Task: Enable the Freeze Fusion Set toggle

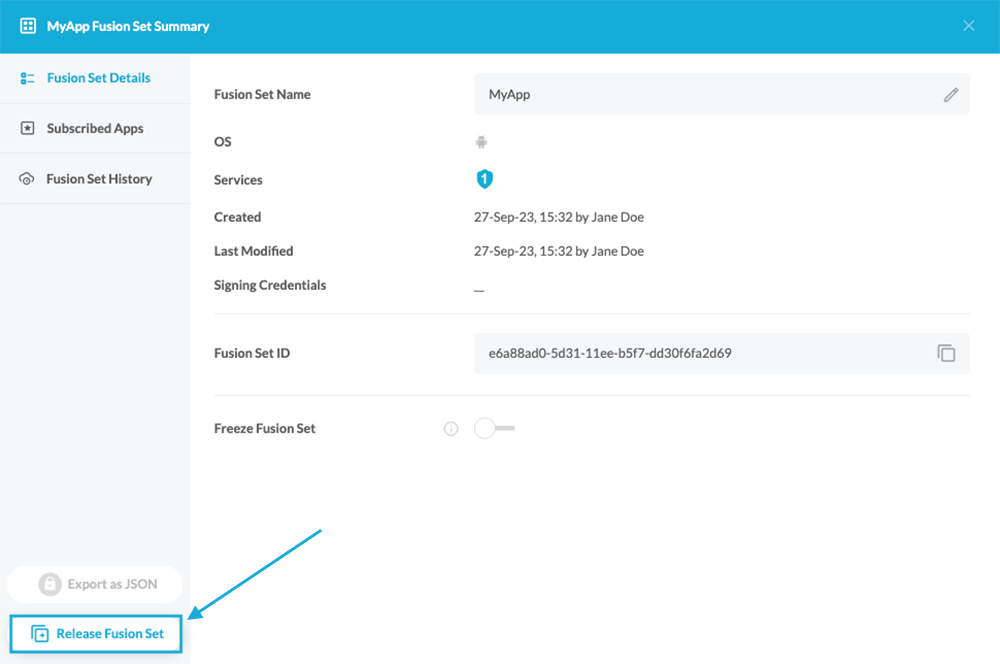Action: [x=495, y=429]
